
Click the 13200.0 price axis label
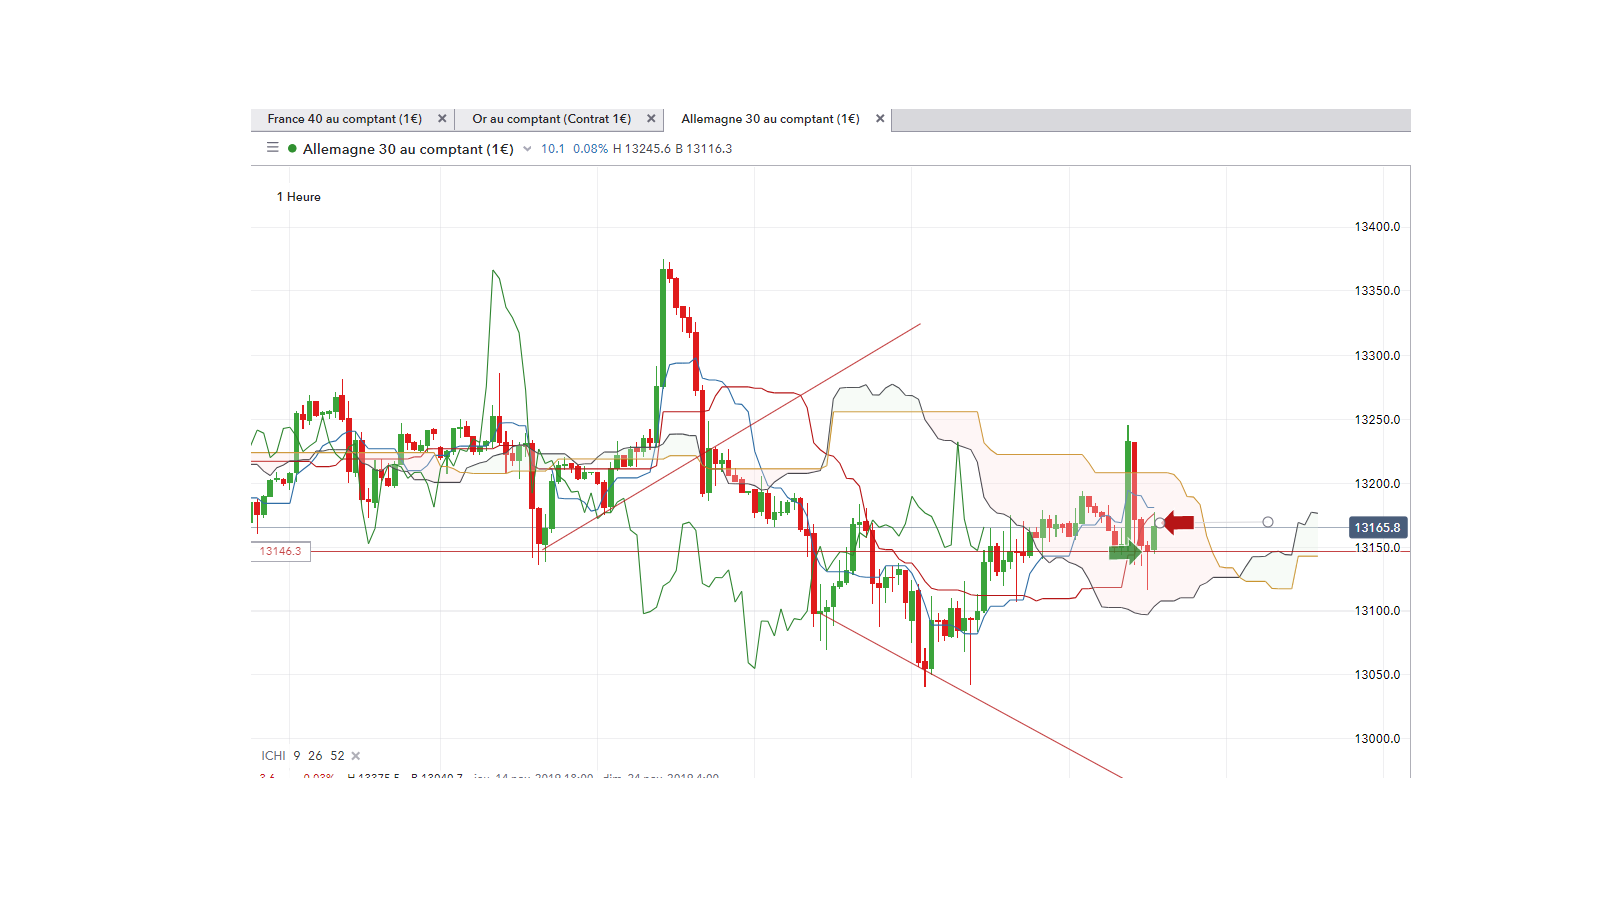point(1377,484)
